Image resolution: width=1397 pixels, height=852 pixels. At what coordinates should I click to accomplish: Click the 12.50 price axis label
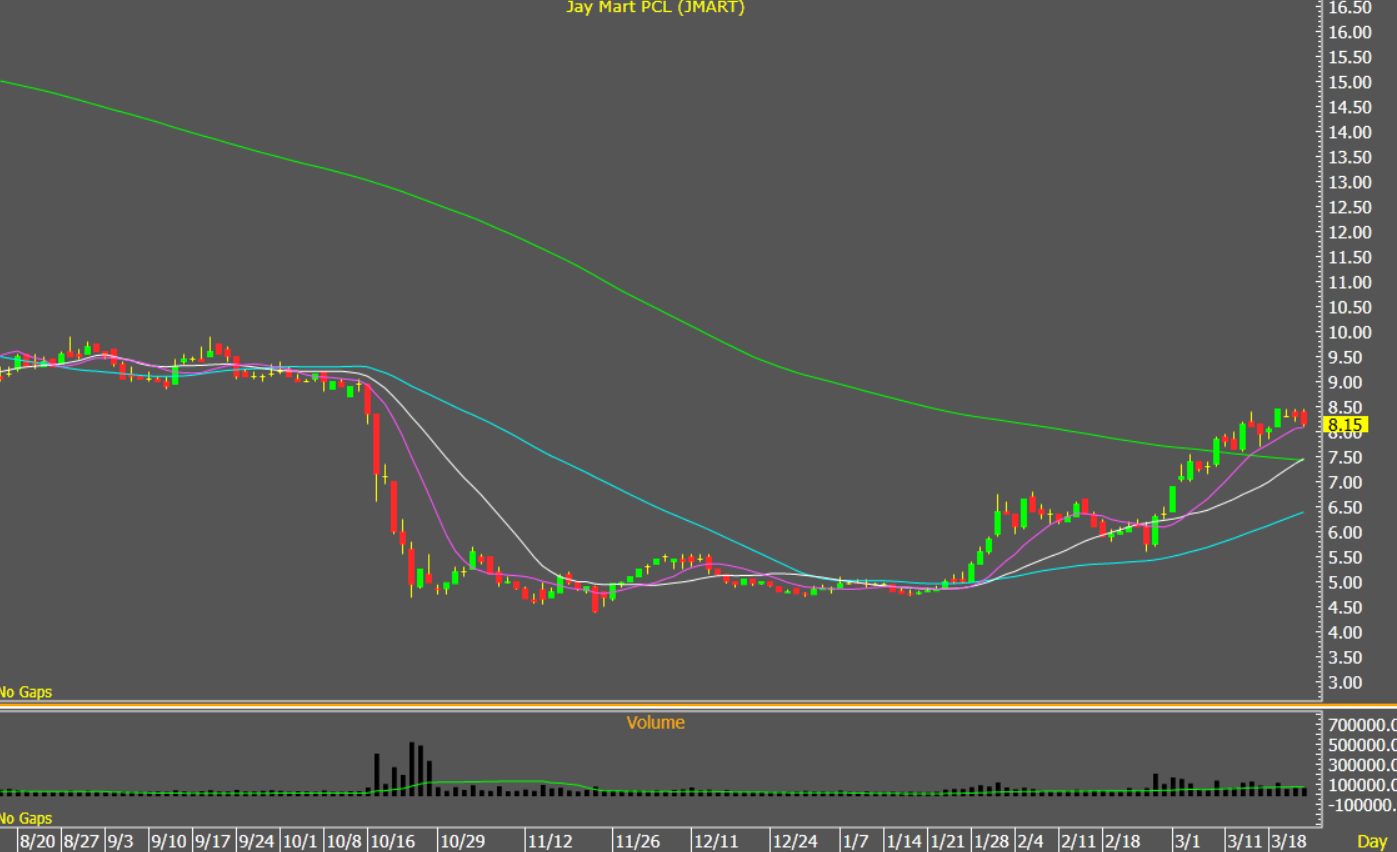point(1349,207)
